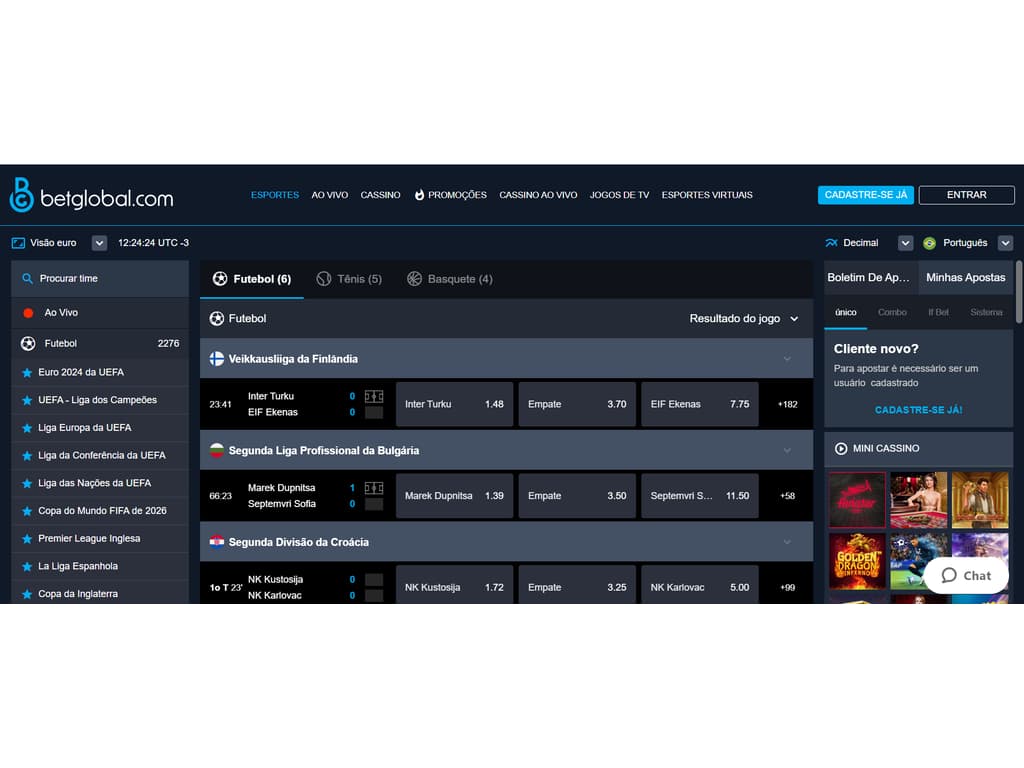Select the Combo bet slip tab
1024x768 pixels.
(892, 312)
